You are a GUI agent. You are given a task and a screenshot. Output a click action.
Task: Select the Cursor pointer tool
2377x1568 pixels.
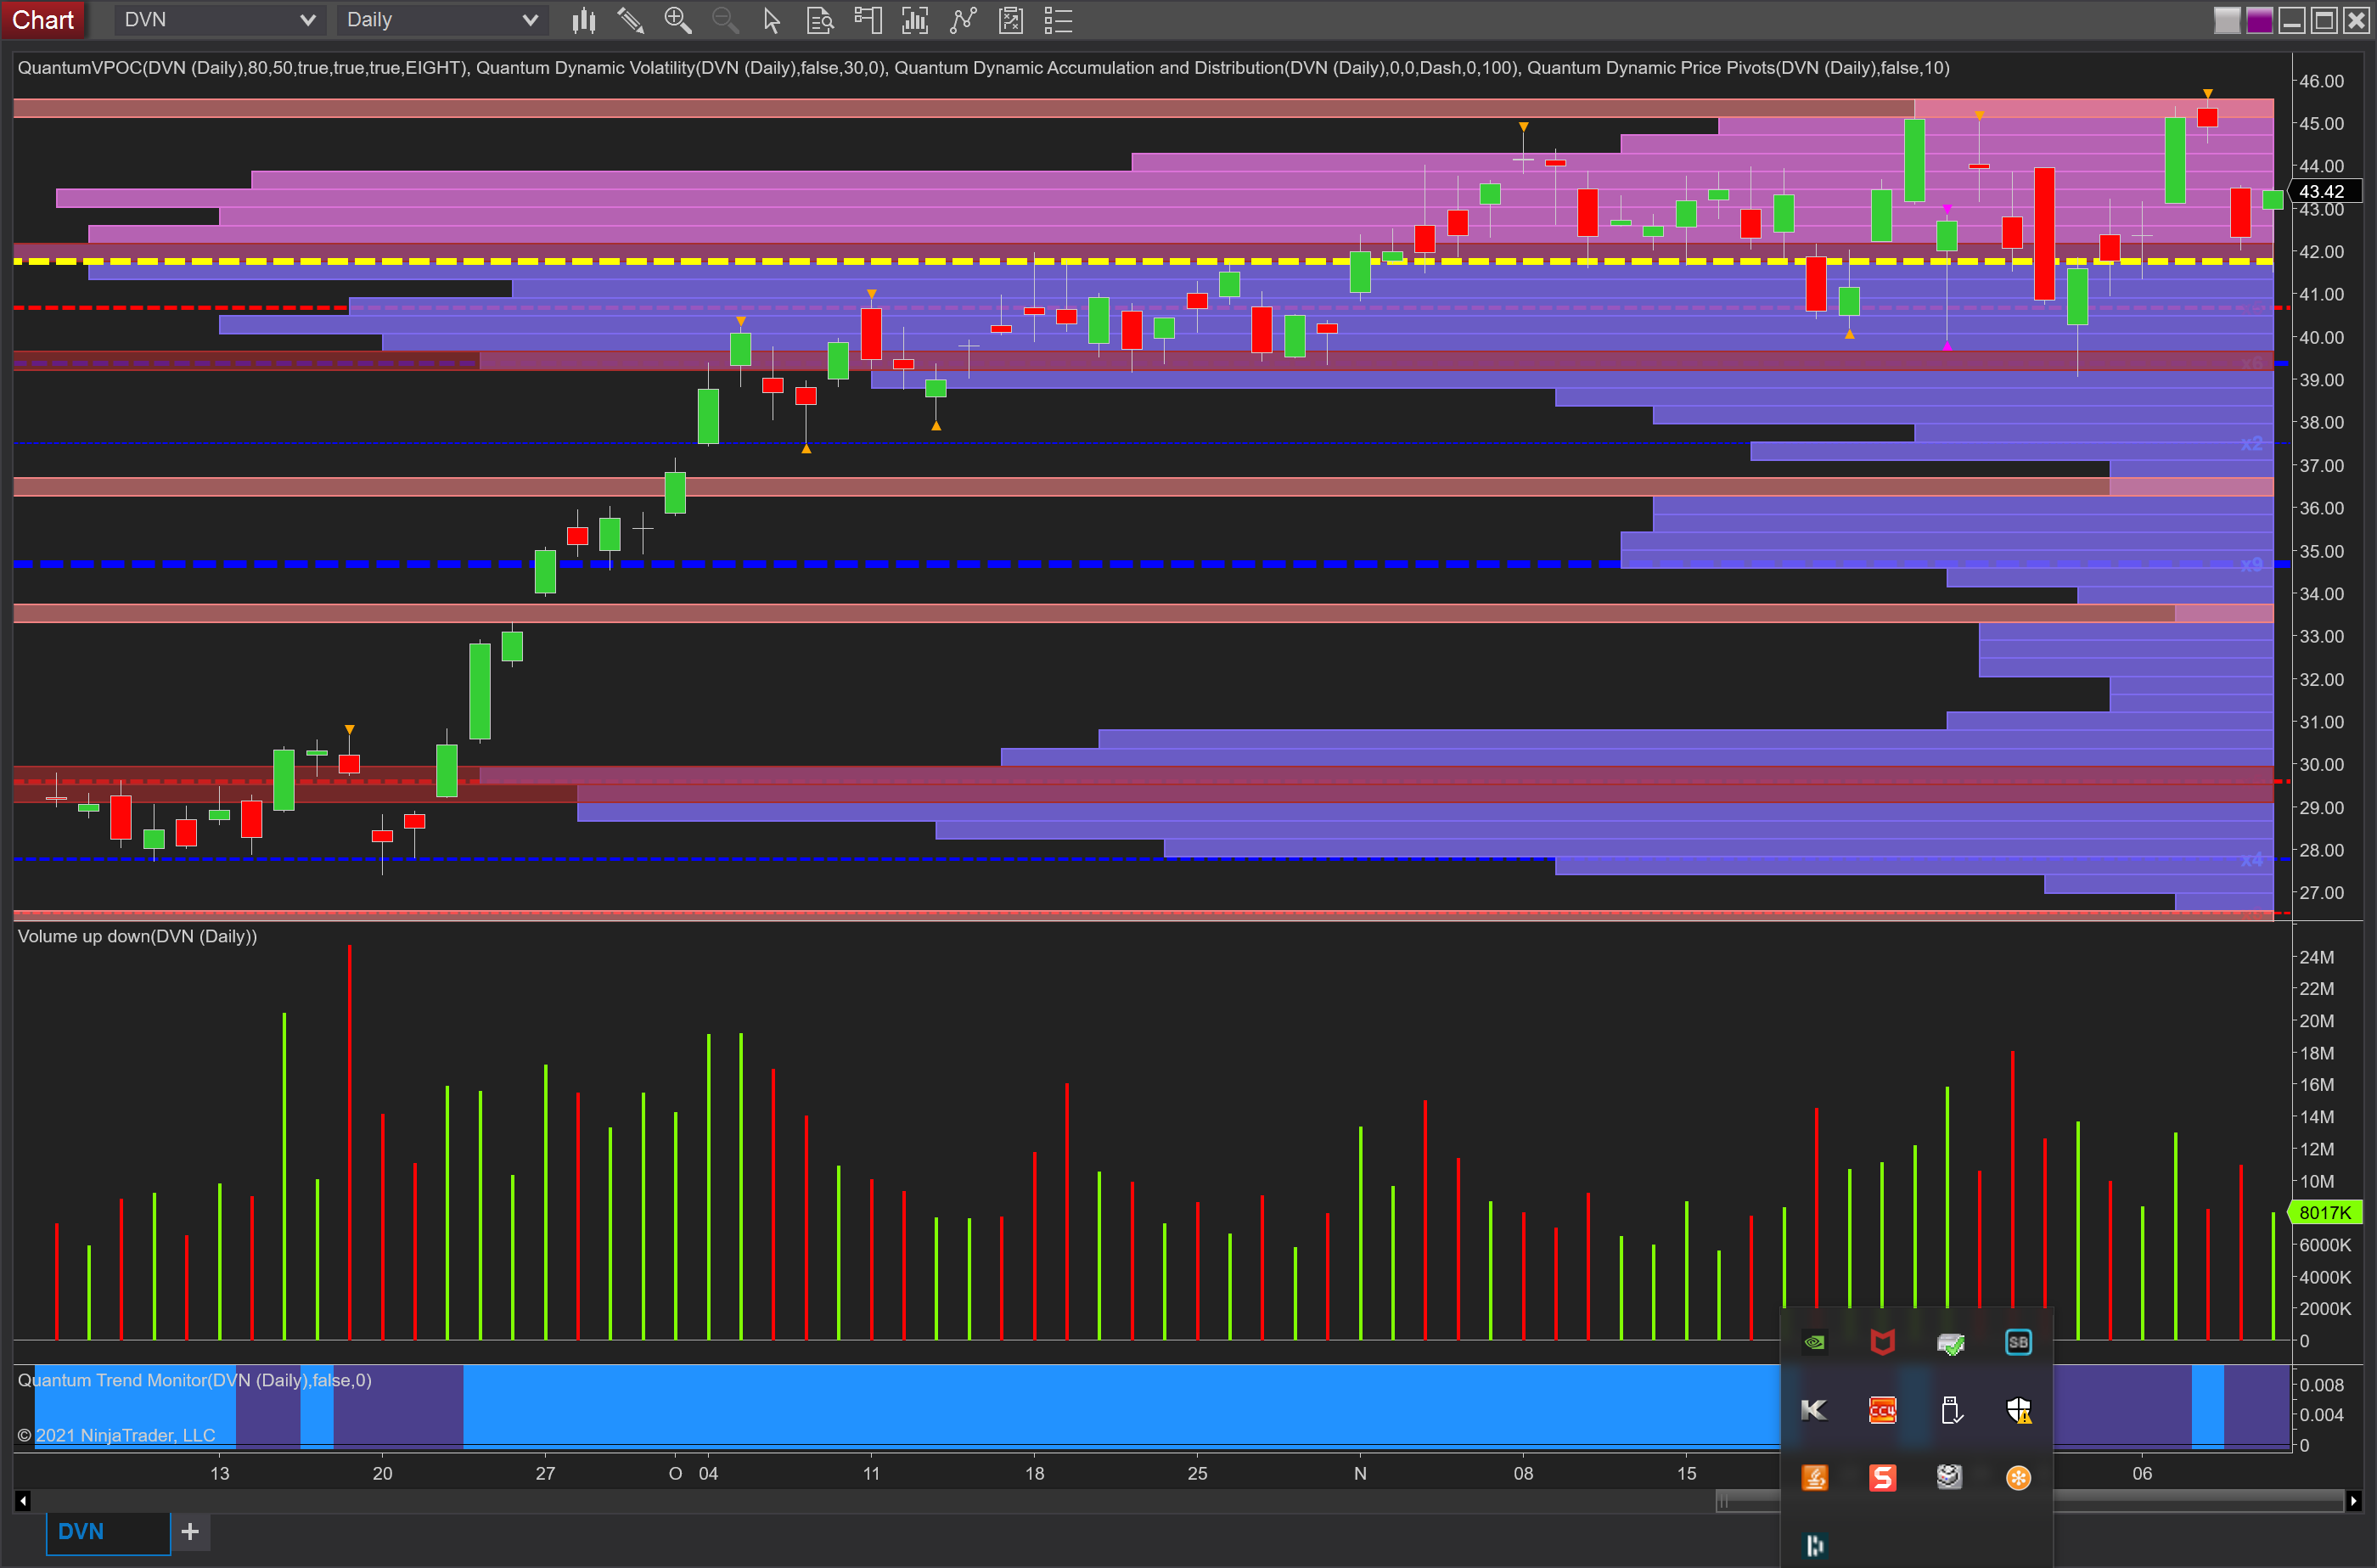click(x=771, y=20)
